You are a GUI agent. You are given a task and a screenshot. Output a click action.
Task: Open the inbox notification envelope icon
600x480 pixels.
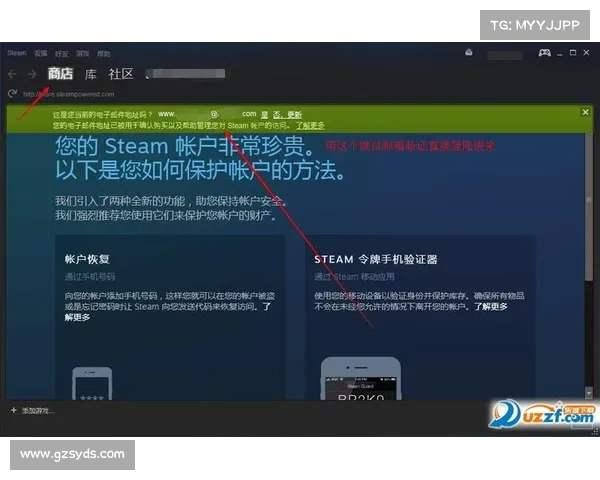click(469, 52)
